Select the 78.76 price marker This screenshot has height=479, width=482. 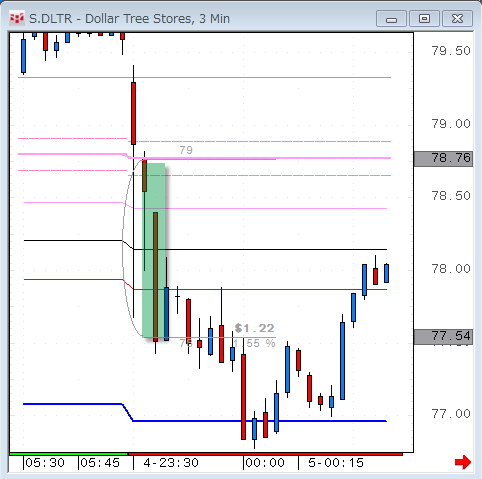pos(443,159)
